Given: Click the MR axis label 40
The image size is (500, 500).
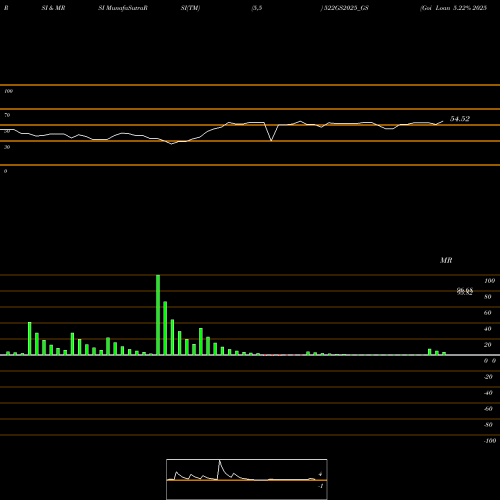Looking at the screenshot, I should 488,329.
